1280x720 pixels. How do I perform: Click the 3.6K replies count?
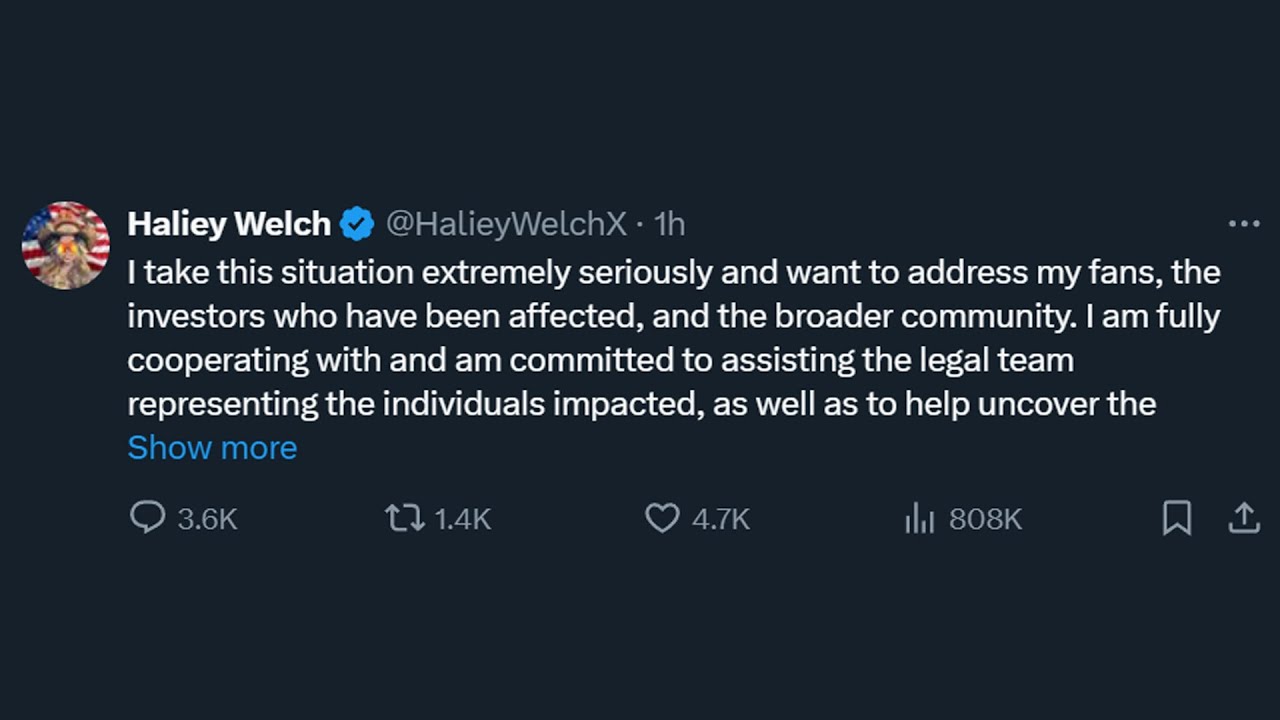[207, 519]
